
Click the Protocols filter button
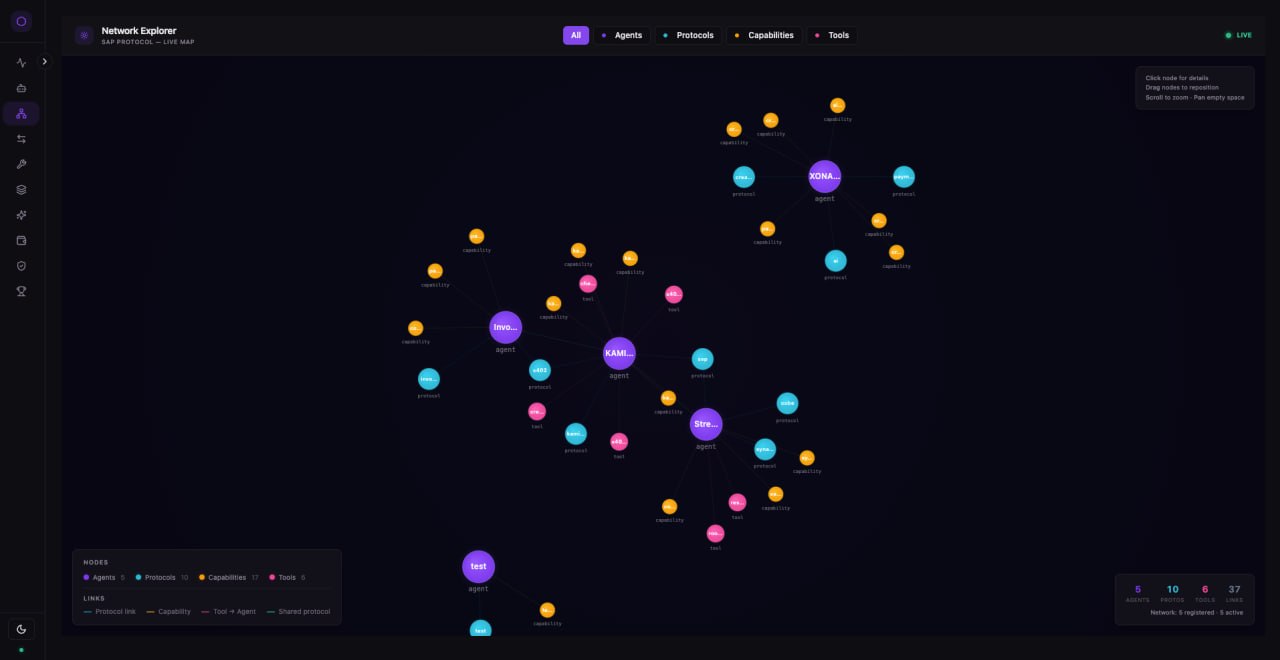(688, 35)
